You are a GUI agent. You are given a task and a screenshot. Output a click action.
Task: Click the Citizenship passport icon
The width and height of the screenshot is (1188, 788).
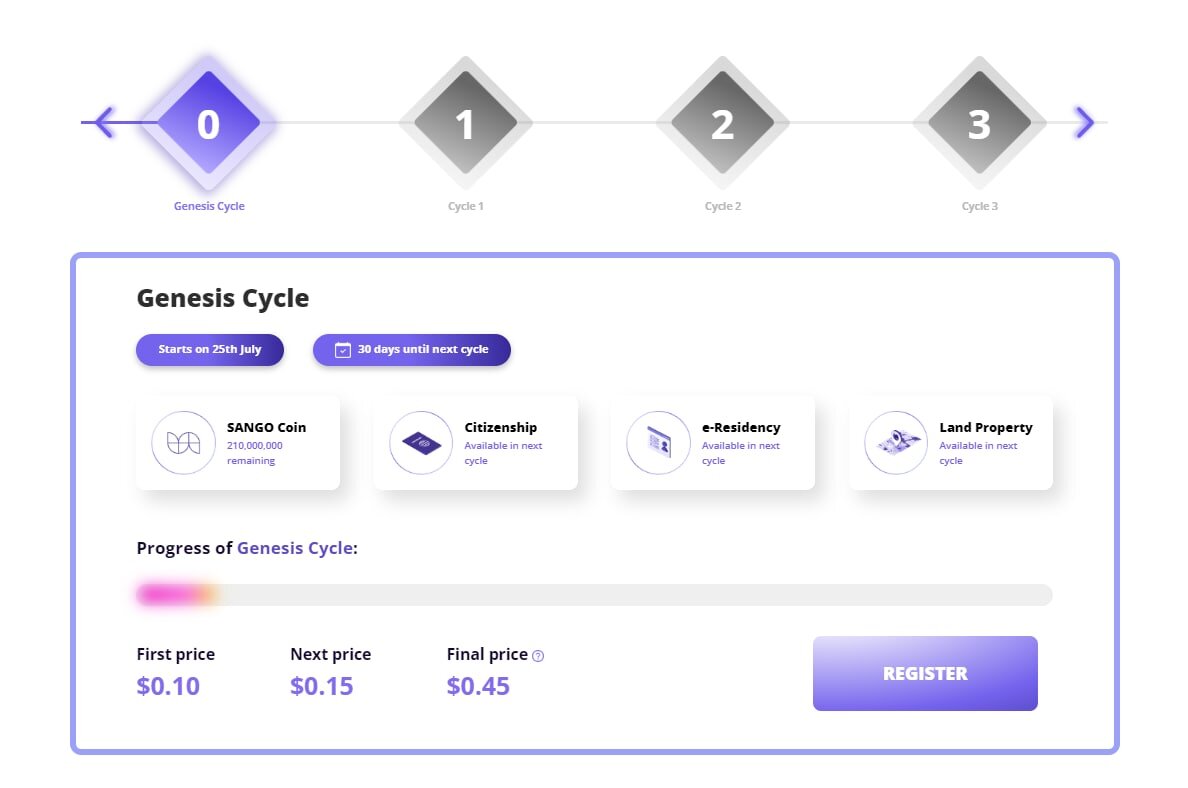point(421,442)
